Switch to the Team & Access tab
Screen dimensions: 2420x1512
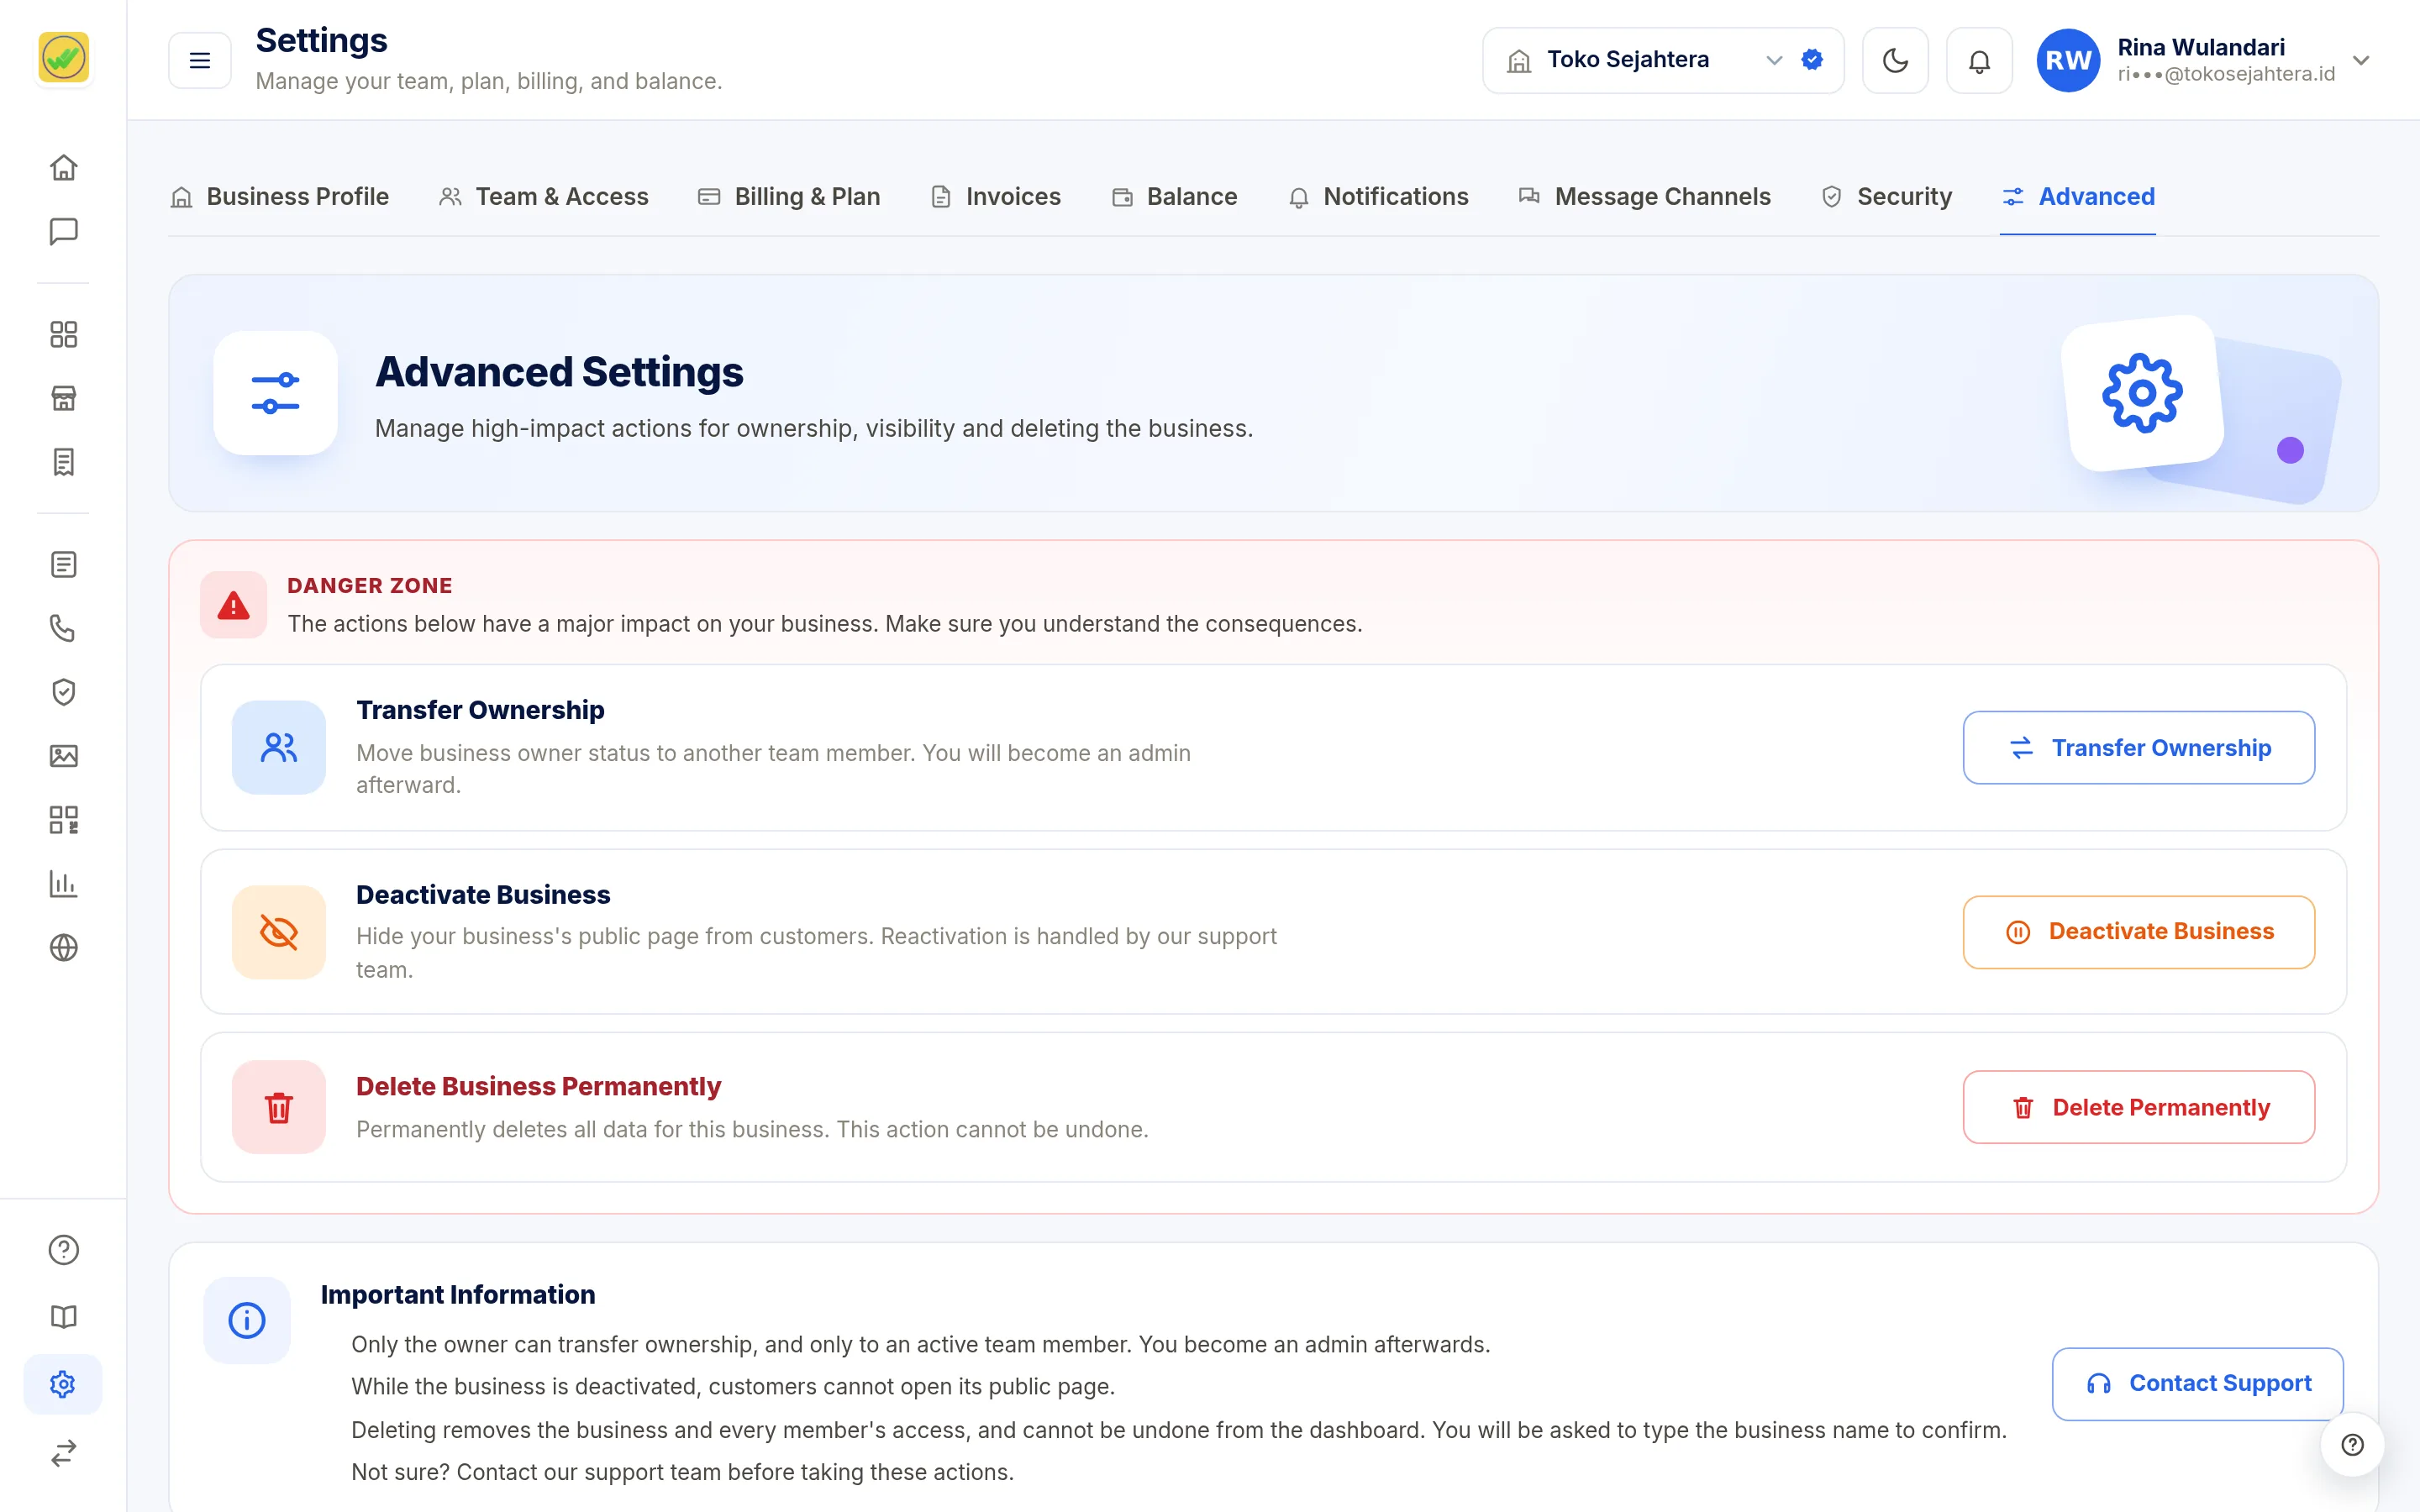(543, 197)
